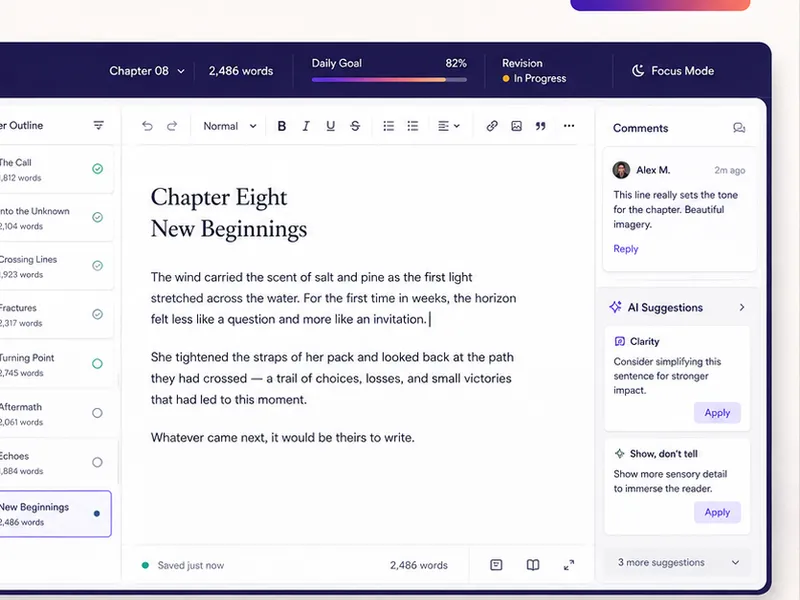Open the reading view book icon
Screen dimensions: 800x600
click(533, 565)
